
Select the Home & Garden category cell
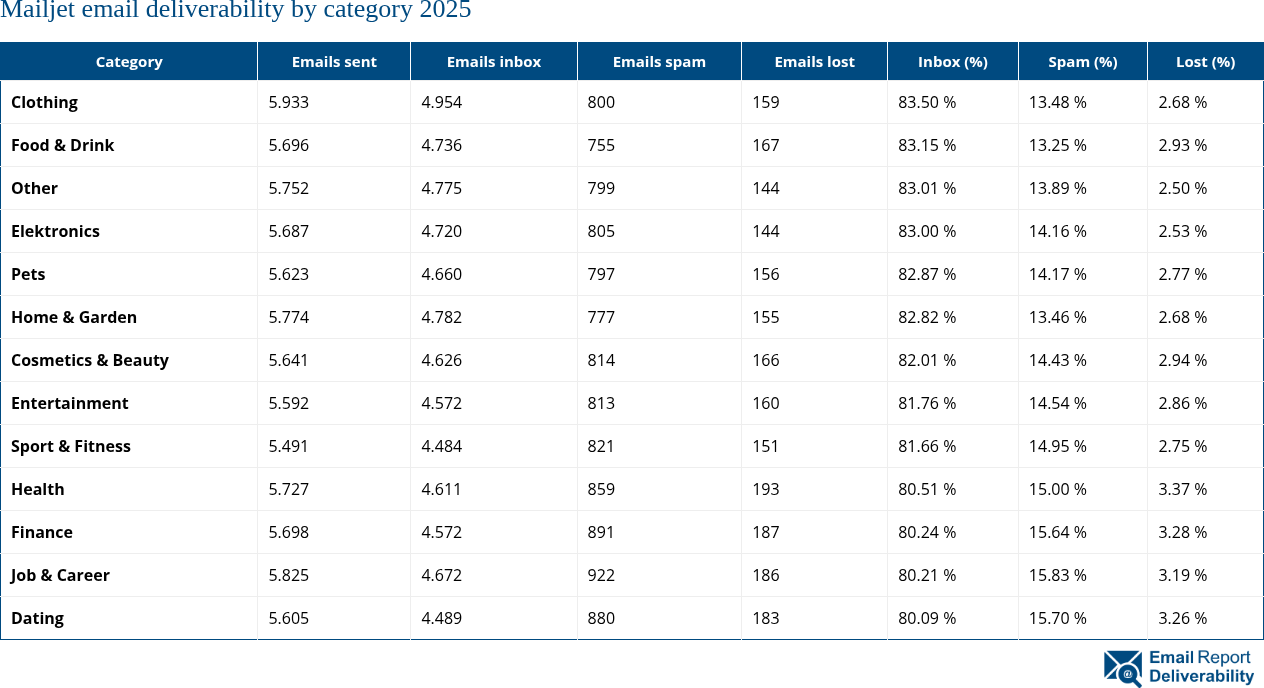click(x=129, y=317)
